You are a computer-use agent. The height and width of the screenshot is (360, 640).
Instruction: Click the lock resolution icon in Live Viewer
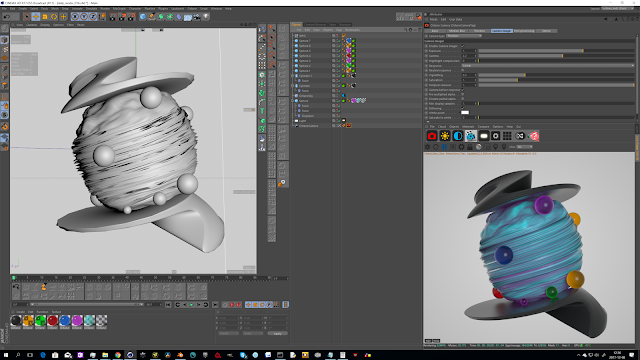(x=470, y=147)
